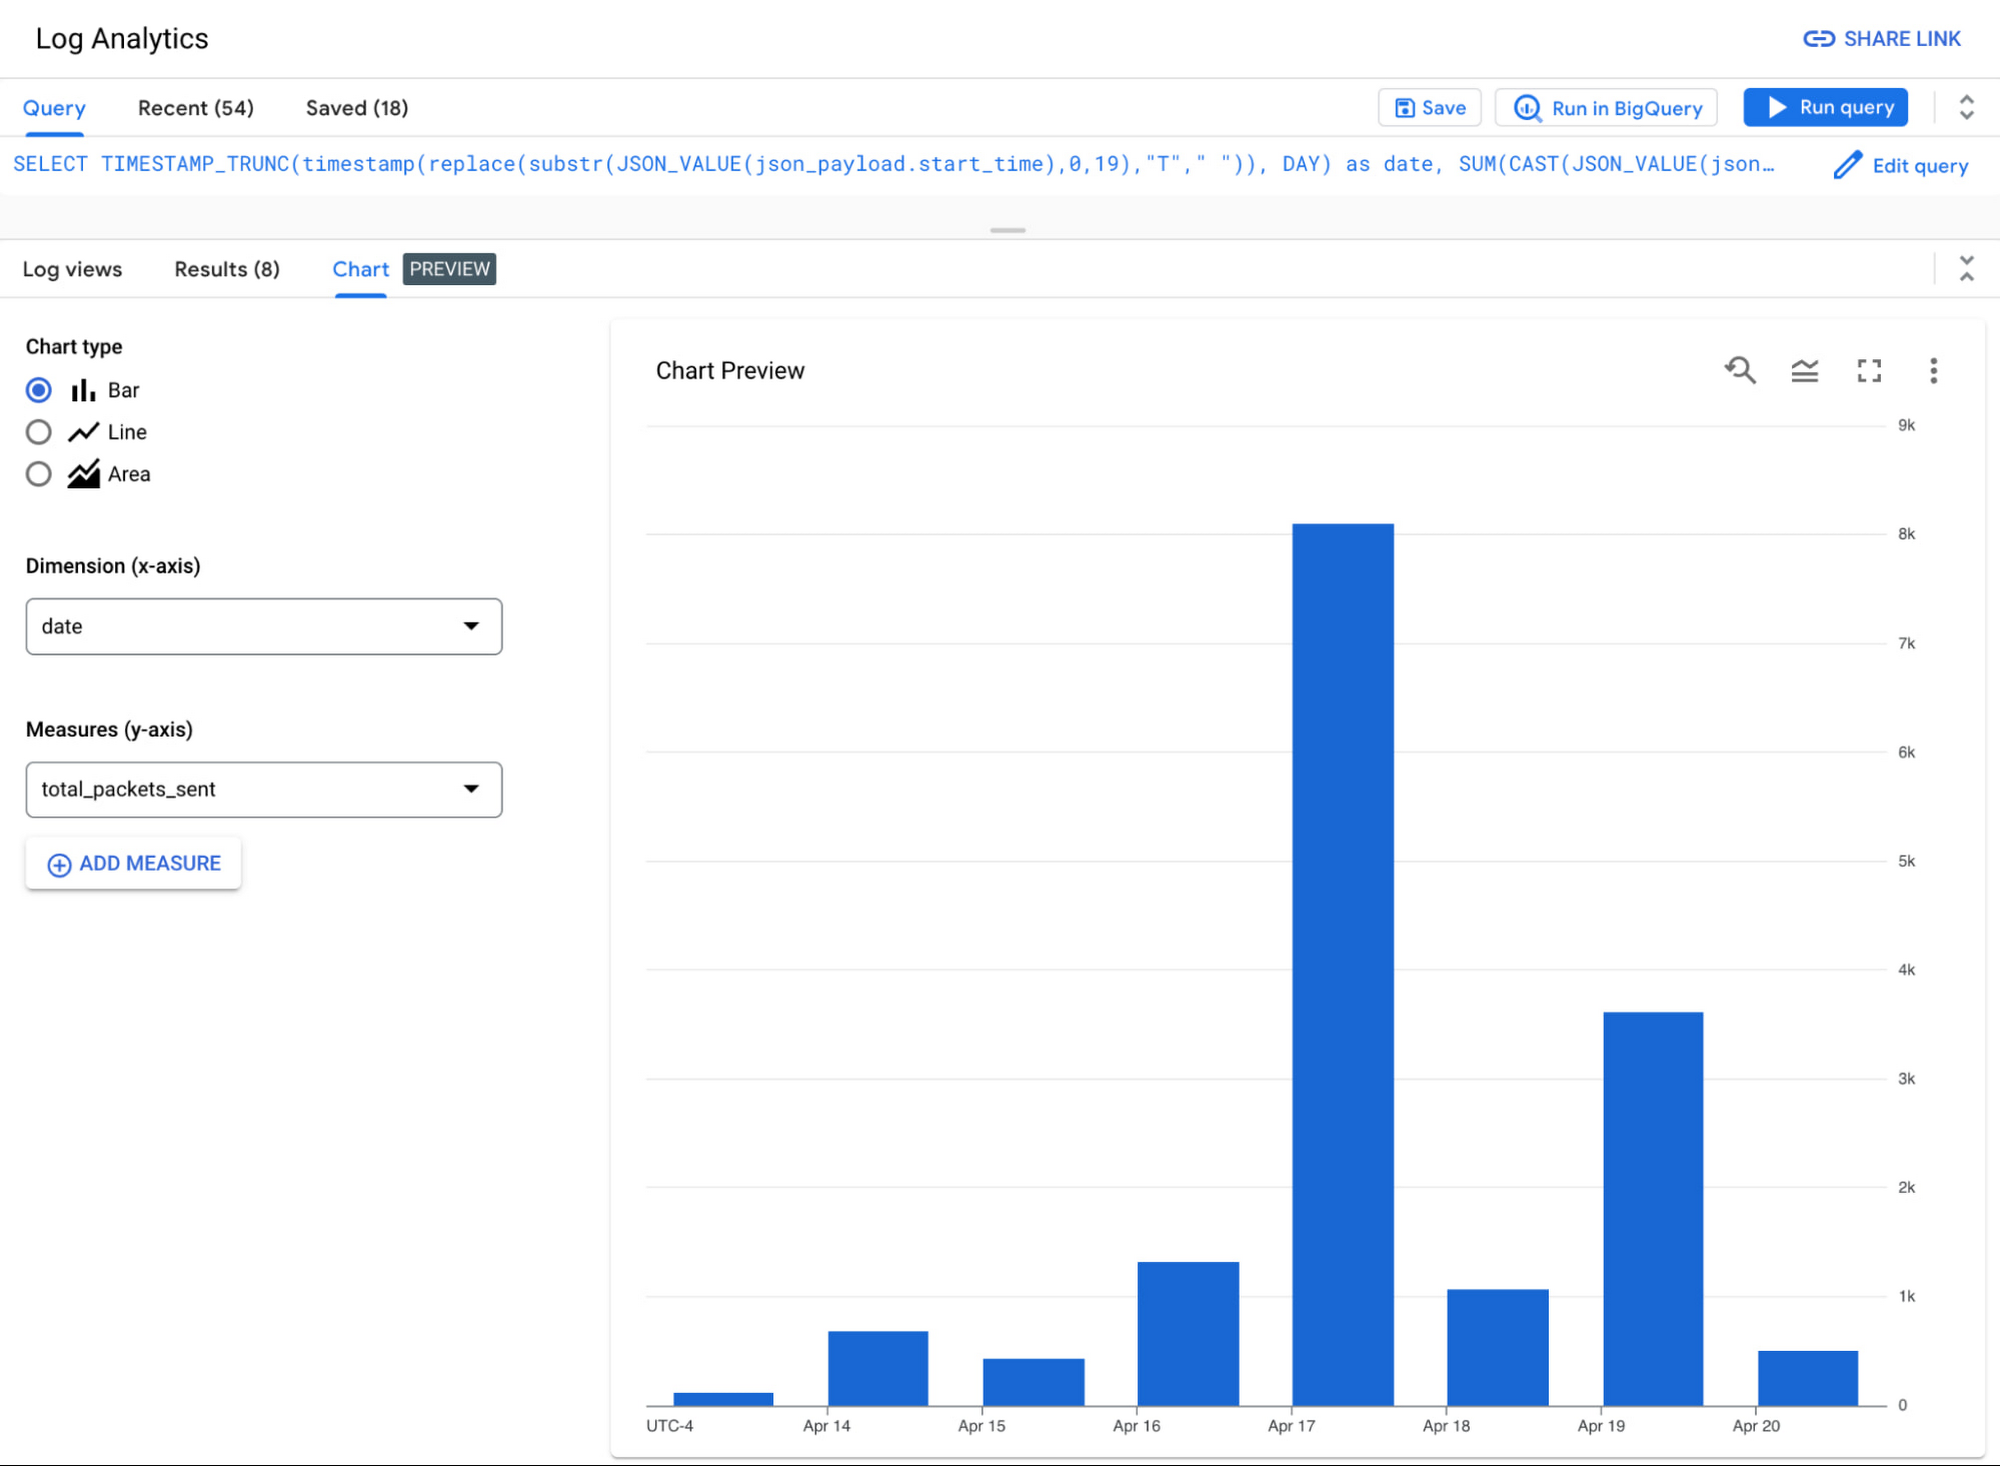Open the date dimension dropdown

click(x=264, y=627)
